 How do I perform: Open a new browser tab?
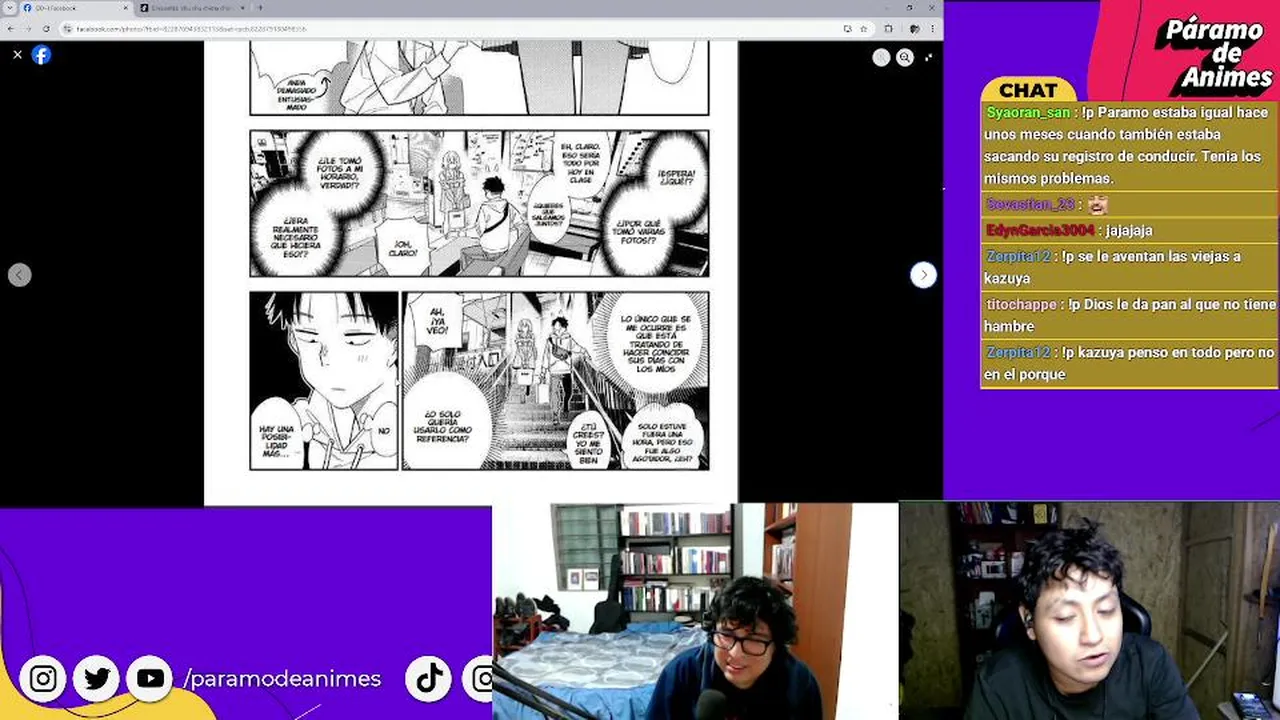click(260, 8)
